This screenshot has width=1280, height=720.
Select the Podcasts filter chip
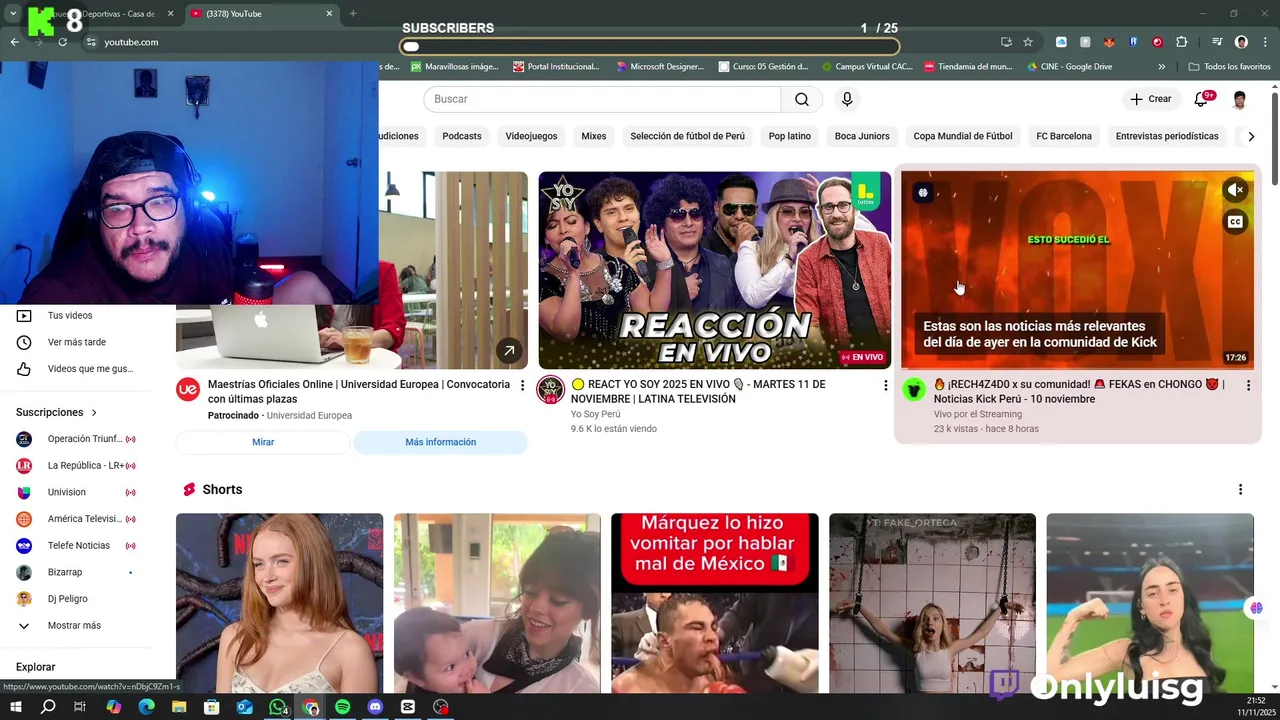462,136
